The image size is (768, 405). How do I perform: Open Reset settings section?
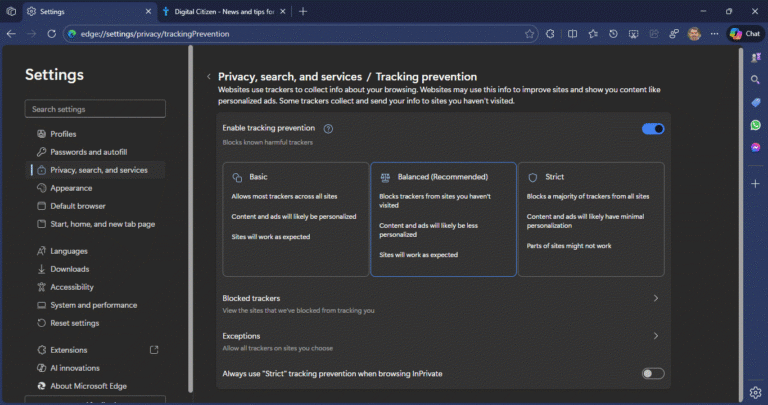click(96, 323)
